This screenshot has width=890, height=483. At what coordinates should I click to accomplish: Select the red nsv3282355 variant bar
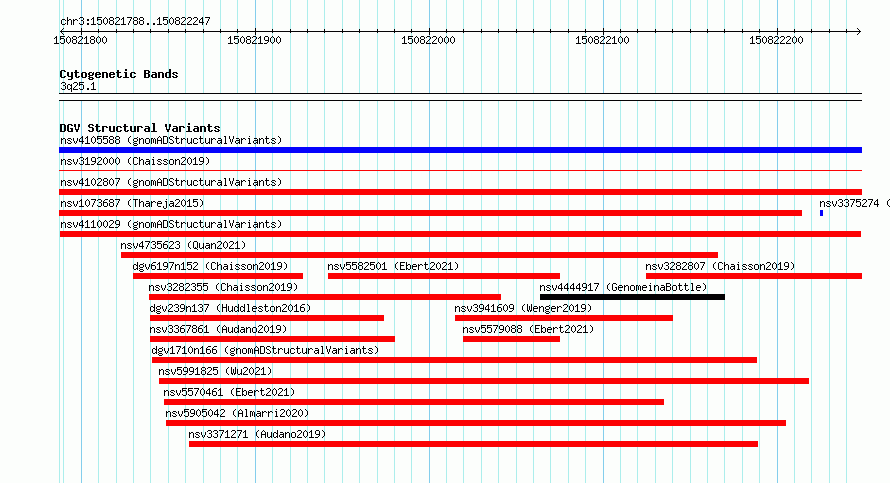[x=325, y=297]
